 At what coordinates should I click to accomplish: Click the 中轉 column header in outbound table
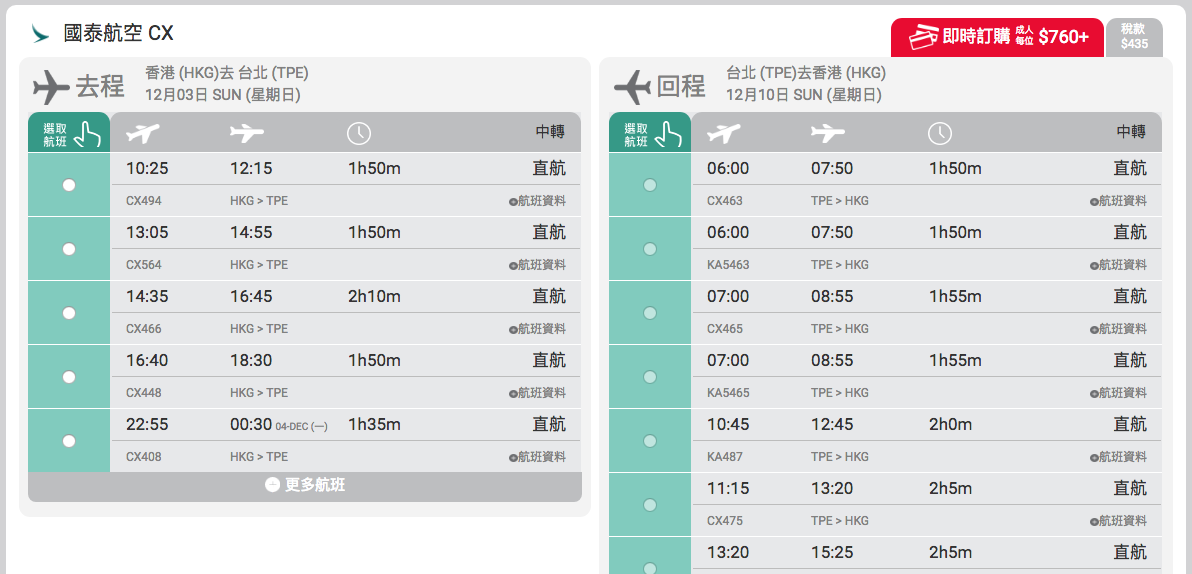click(x=550, y=132)
